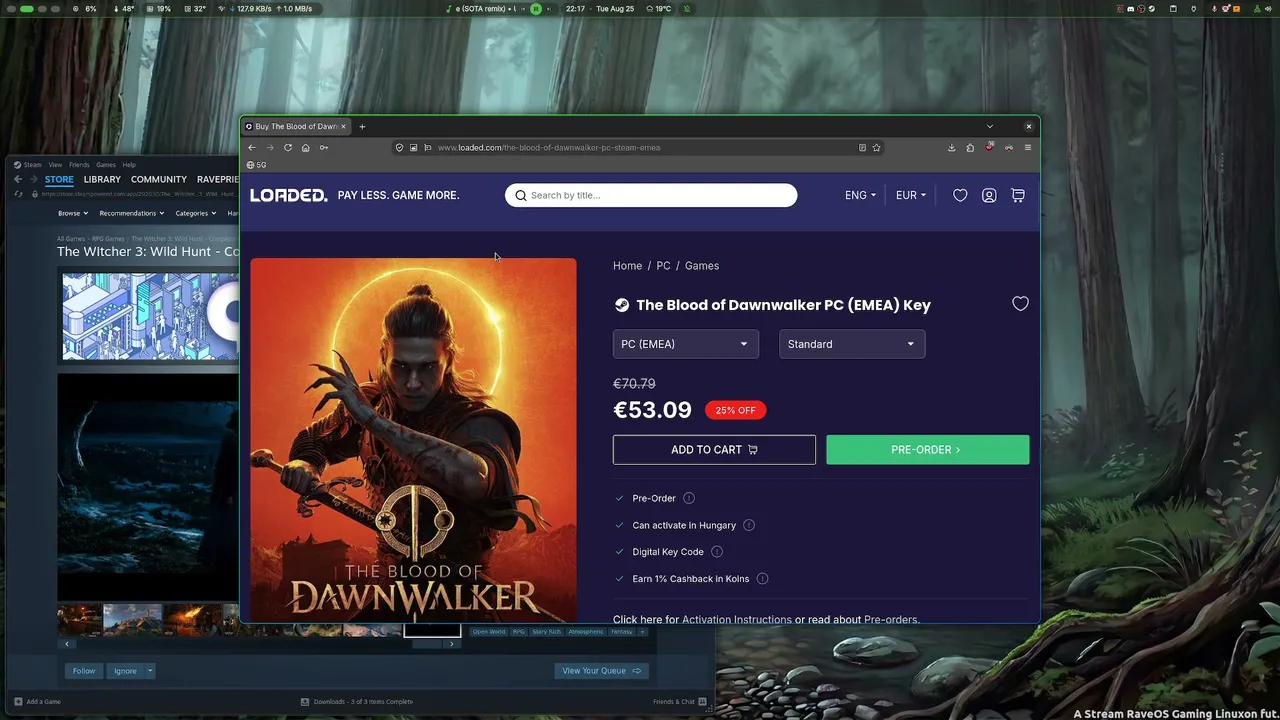Viewport: 1280px width, 720px height.
Task: Expand the Steam Recommendations menu
Action: pyautogui.click(x=132, y=213)
